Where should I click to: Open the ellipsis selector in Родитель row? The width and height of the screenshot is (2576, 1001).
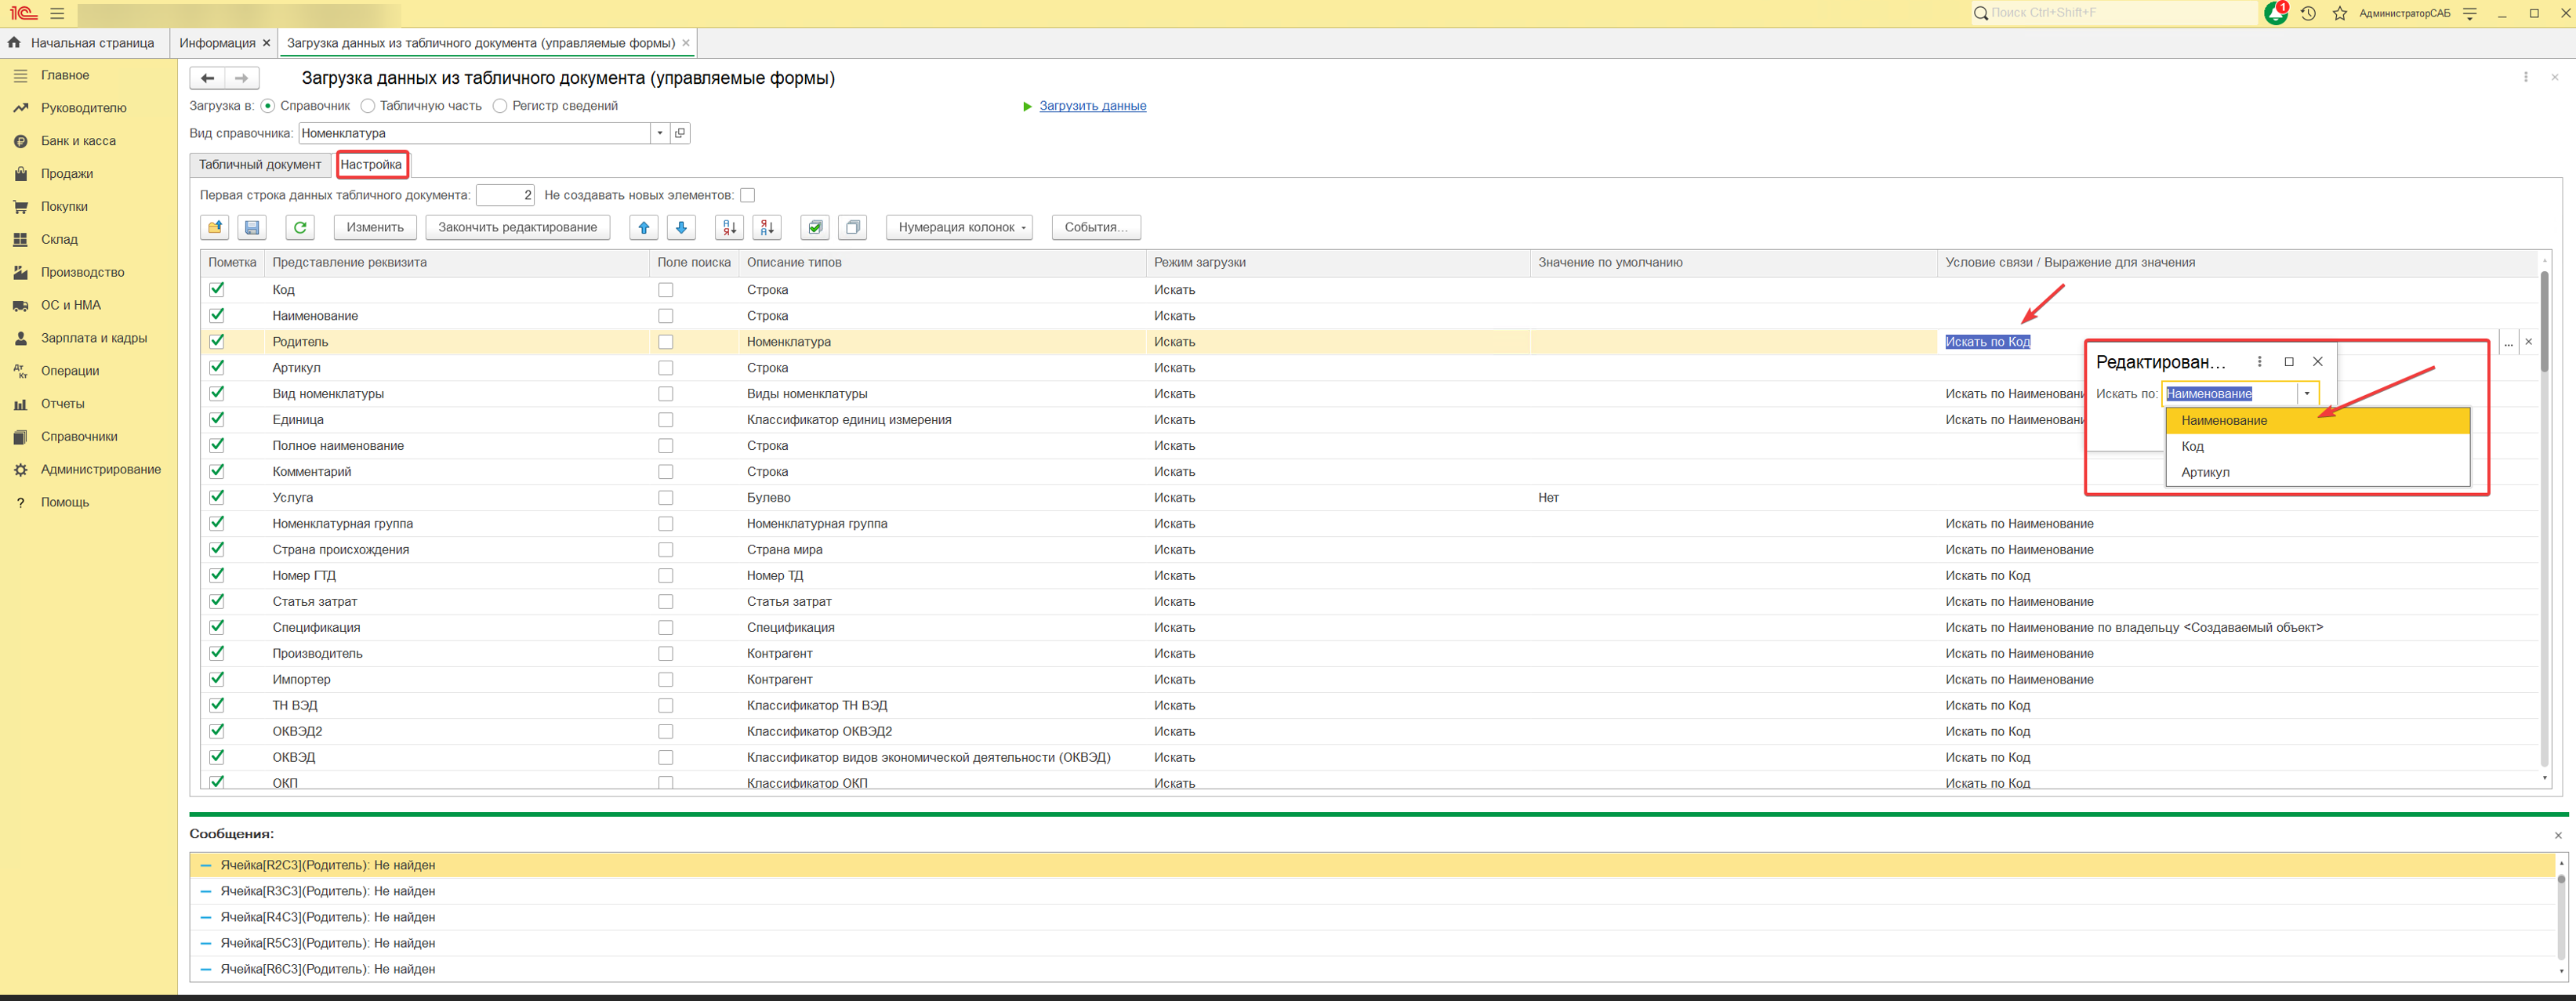click(x=2508, y=342)
